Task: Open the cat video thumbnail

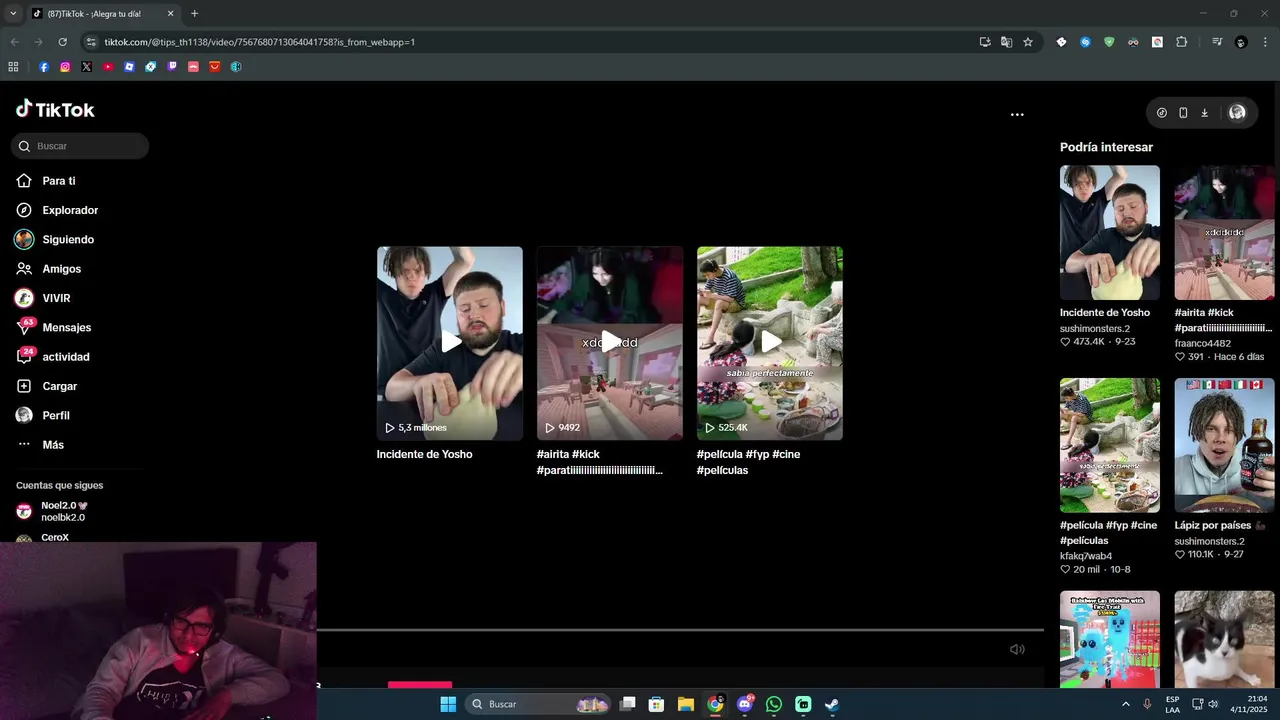Action: pos(1224,639)
